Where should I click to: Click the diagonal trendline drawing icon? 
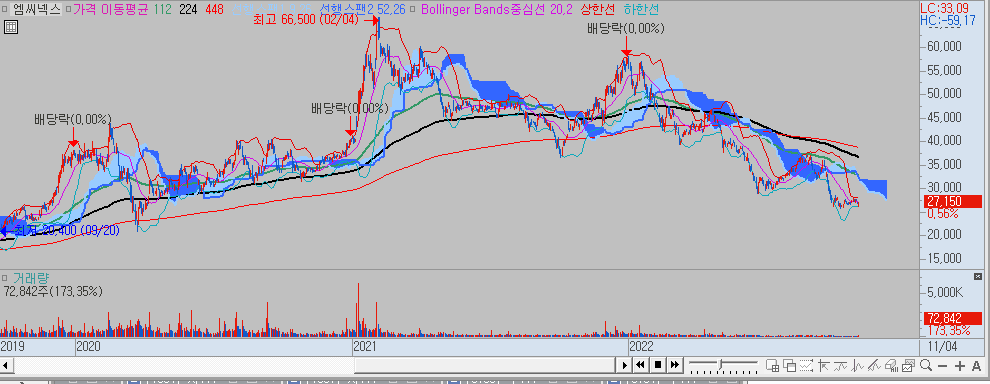click(x=874, y=365)
